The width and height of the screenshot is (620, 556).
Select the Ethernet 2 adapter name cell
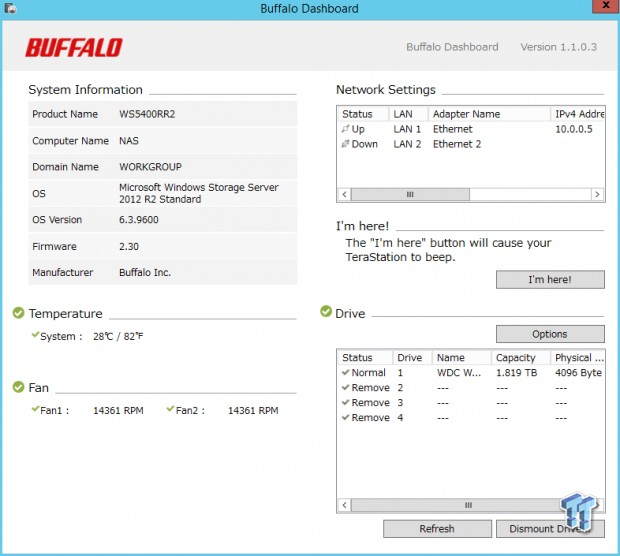click(457, 144)
